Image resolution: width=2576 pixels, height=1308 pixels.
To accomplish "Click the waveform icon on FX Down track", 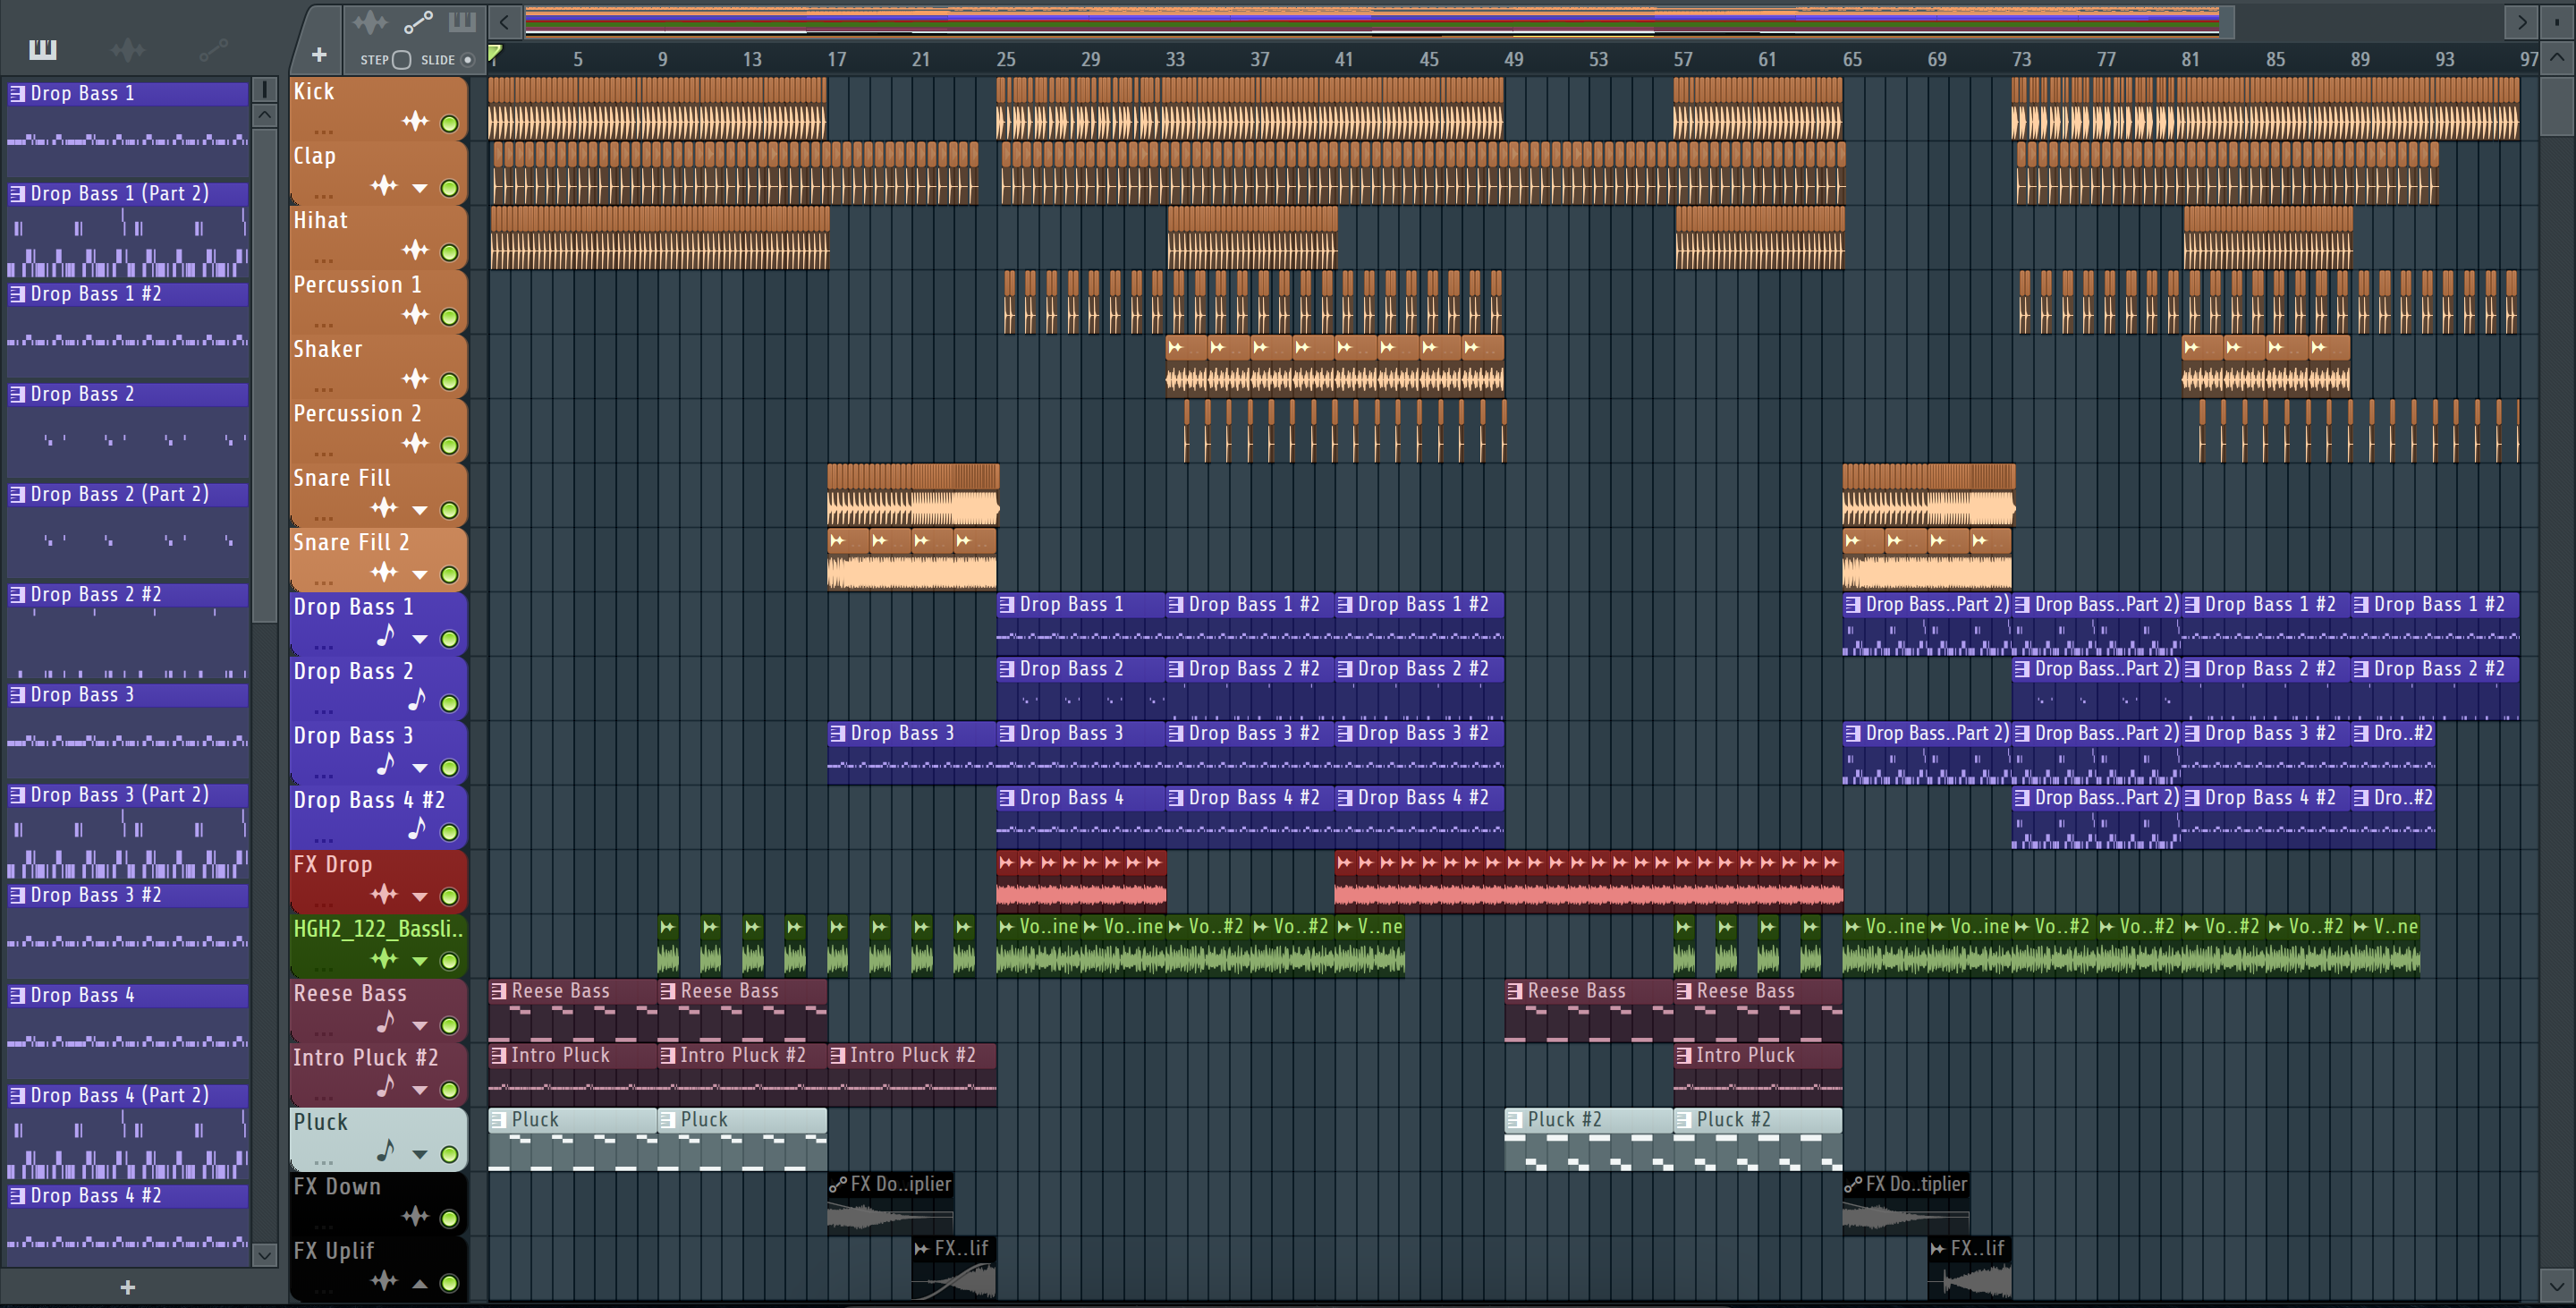I will tap(415, 1216).
